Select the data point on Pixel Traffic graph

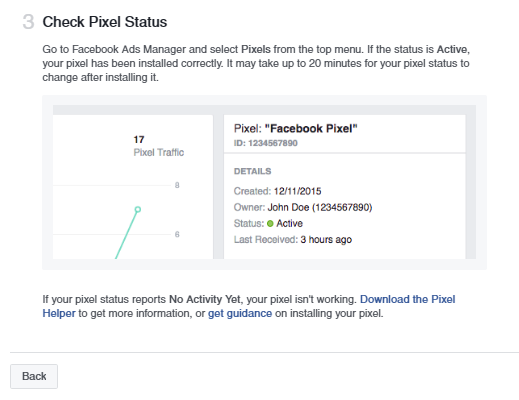[x=138, y=209]
